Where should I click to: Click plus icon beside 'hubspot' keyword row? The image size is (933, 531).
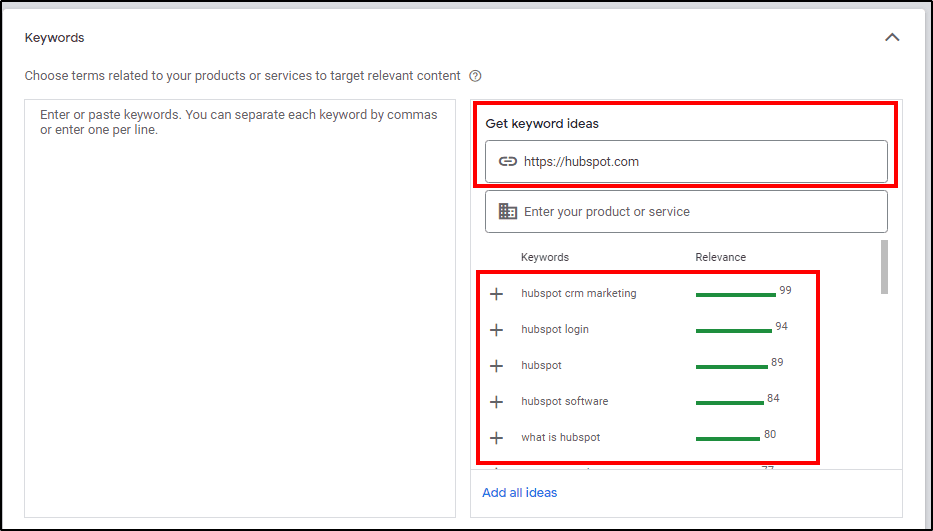click(496, 366)
